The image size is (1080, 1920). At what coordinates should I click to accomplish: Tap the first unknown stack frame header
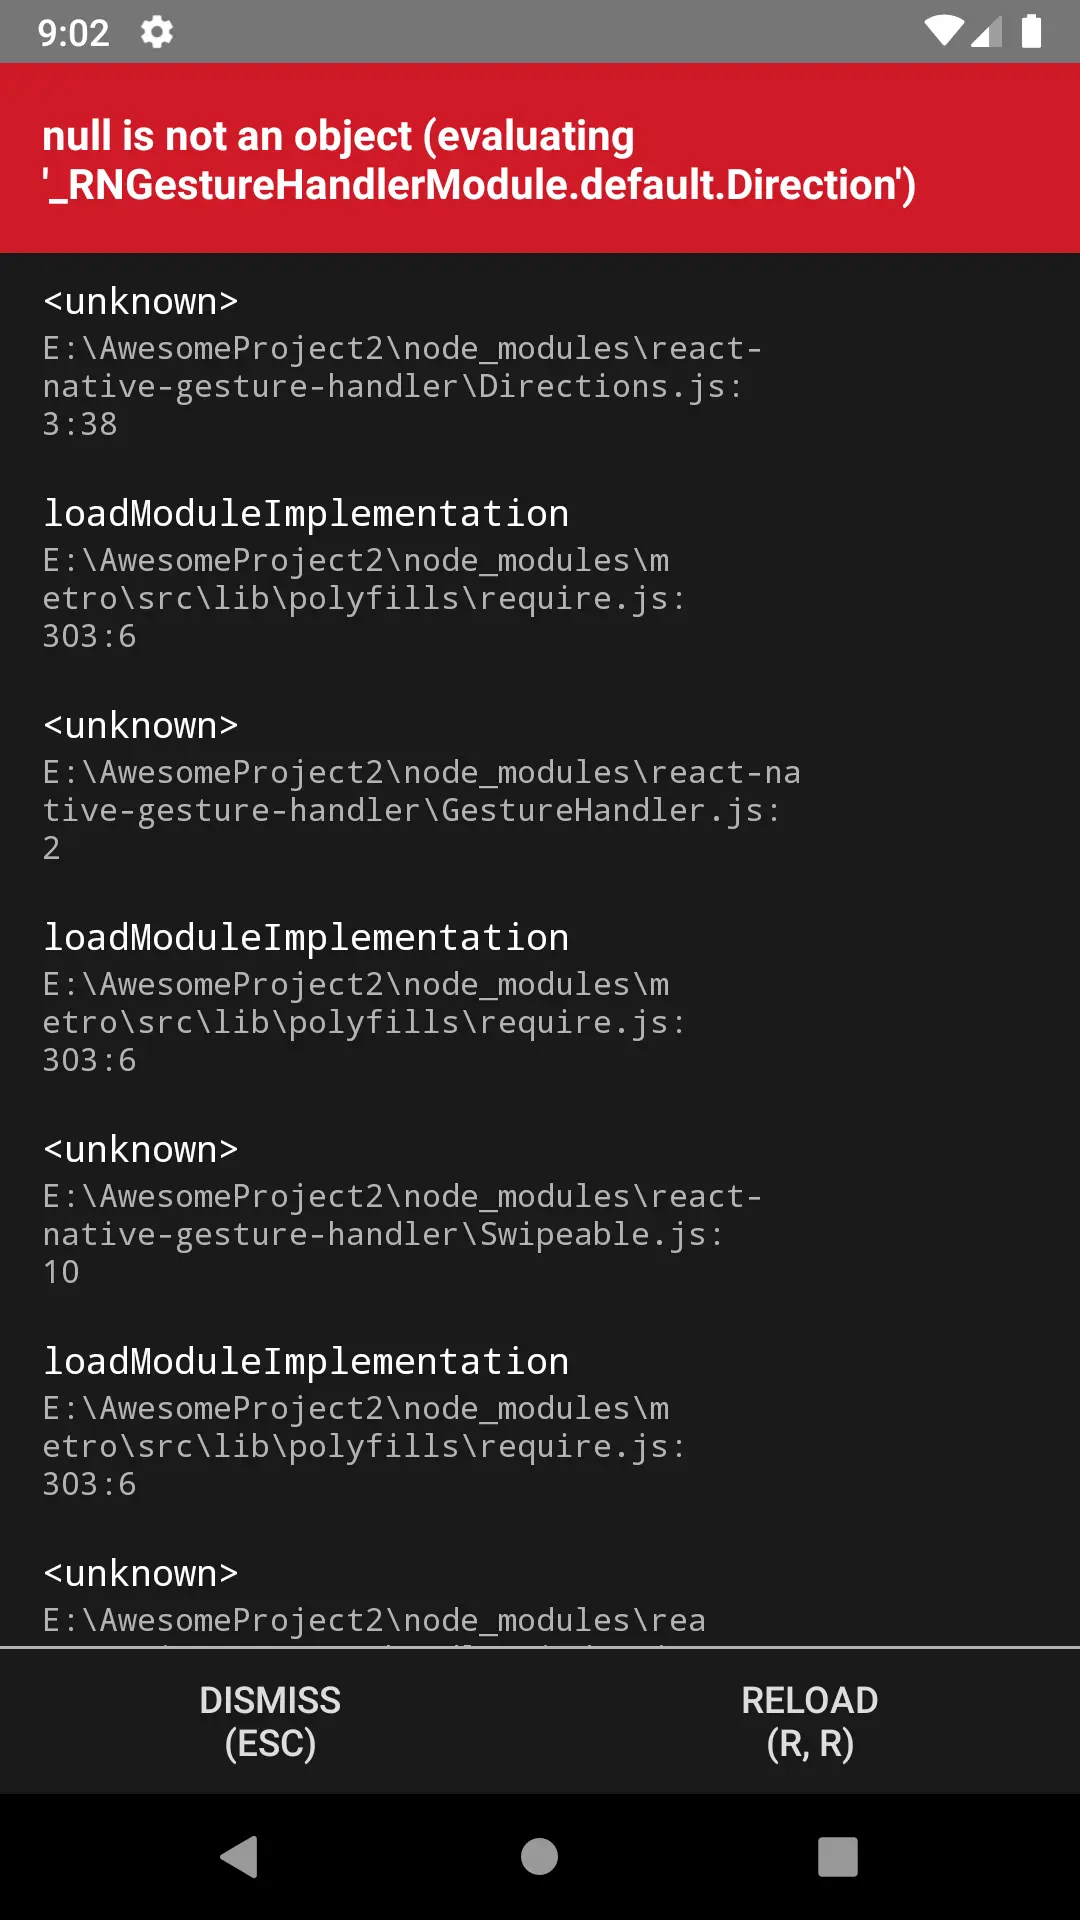coord(140,301)
